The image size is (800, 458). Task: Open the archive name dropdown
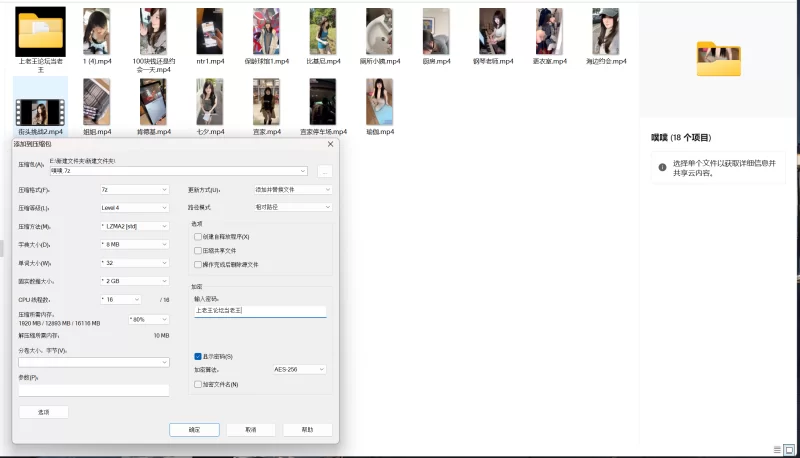303,171
